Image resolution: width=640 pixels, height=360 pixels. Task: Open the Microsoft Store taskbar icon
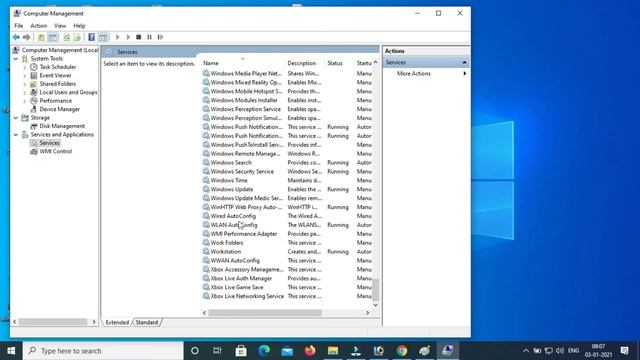coord(241,351)
